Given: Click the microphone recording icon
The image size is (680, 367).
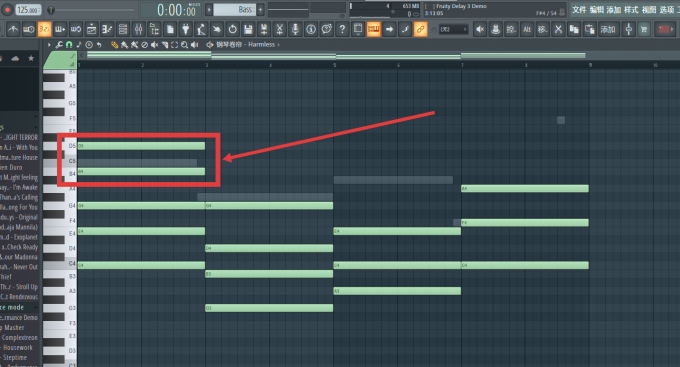Looking at the screenshot, I should 295,29.
